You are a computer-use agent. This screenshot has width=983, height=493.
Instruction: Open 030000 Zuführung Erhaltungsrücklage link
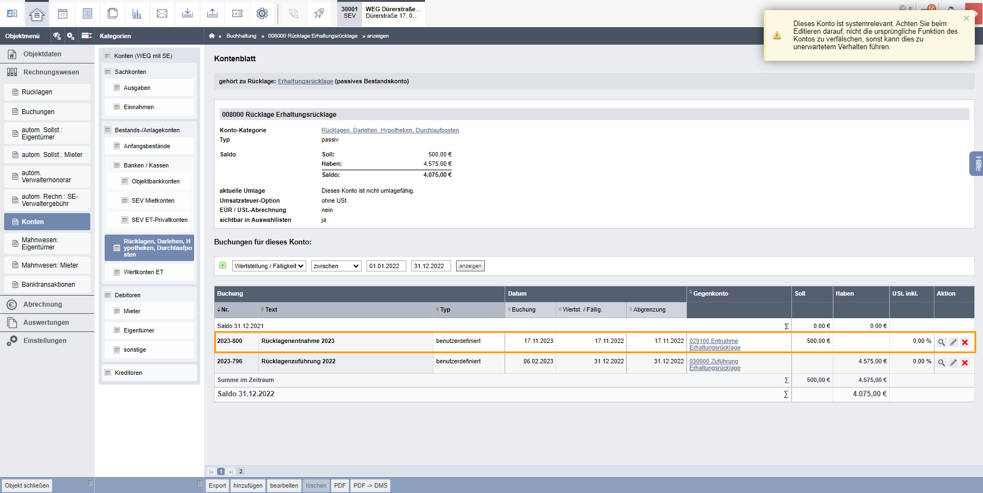pos(715,364)
